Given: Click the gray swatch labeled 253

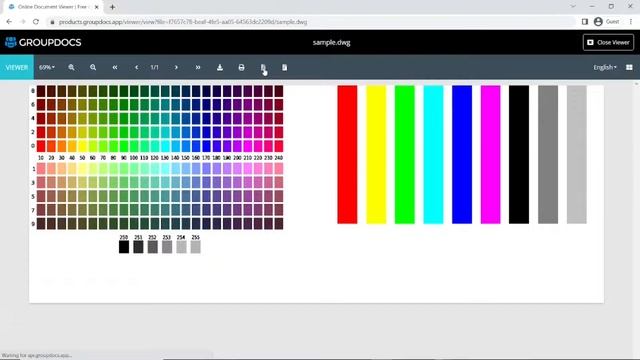Looking at the screenshot, I should click(167, 247).
